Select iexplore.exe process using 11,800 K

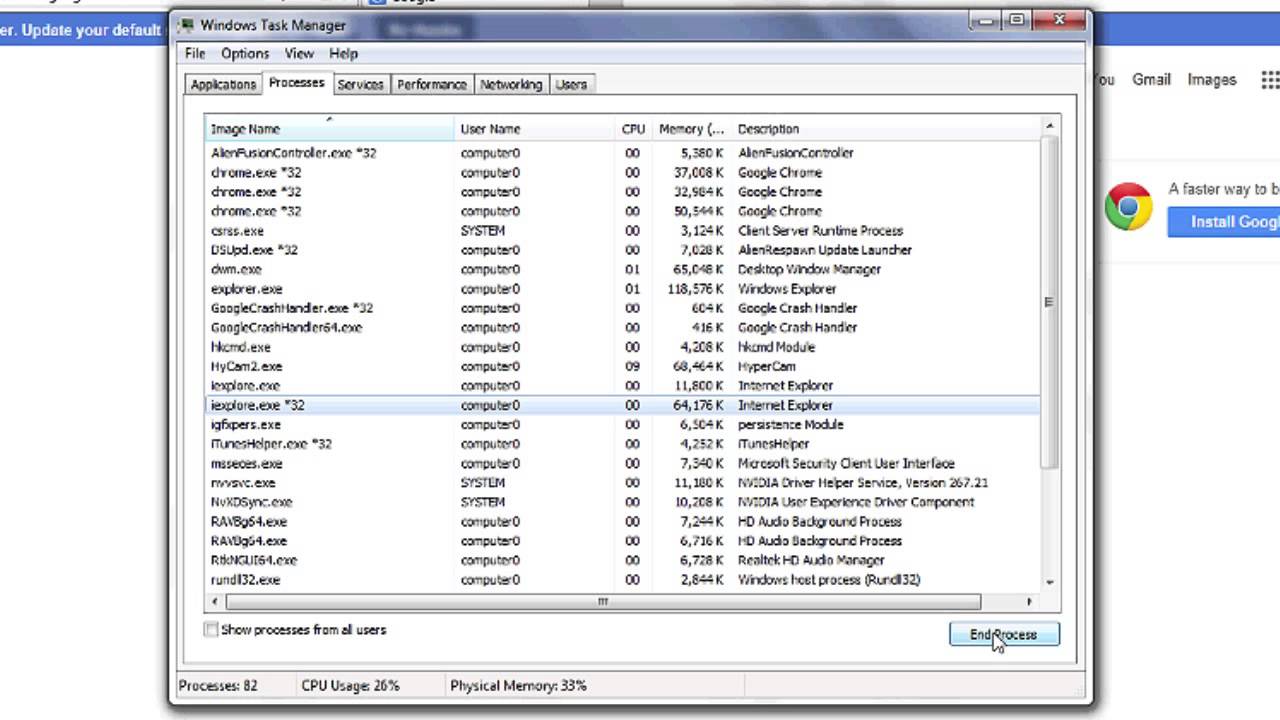[x=622, y=385]
